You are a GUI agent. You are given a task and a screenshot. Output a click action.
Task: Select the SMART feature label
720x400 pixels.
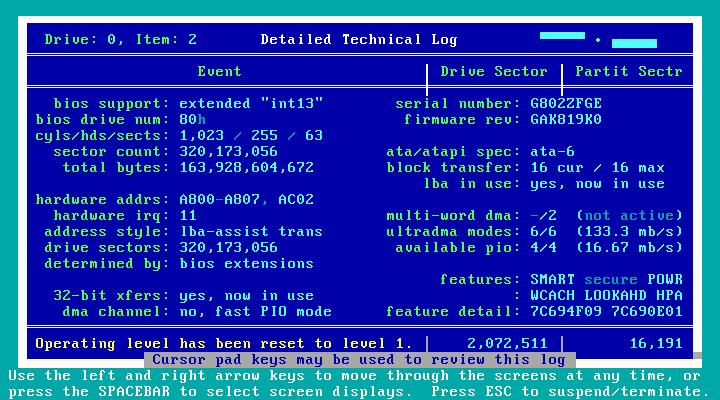pyautogui.click(x=553, y=280)
